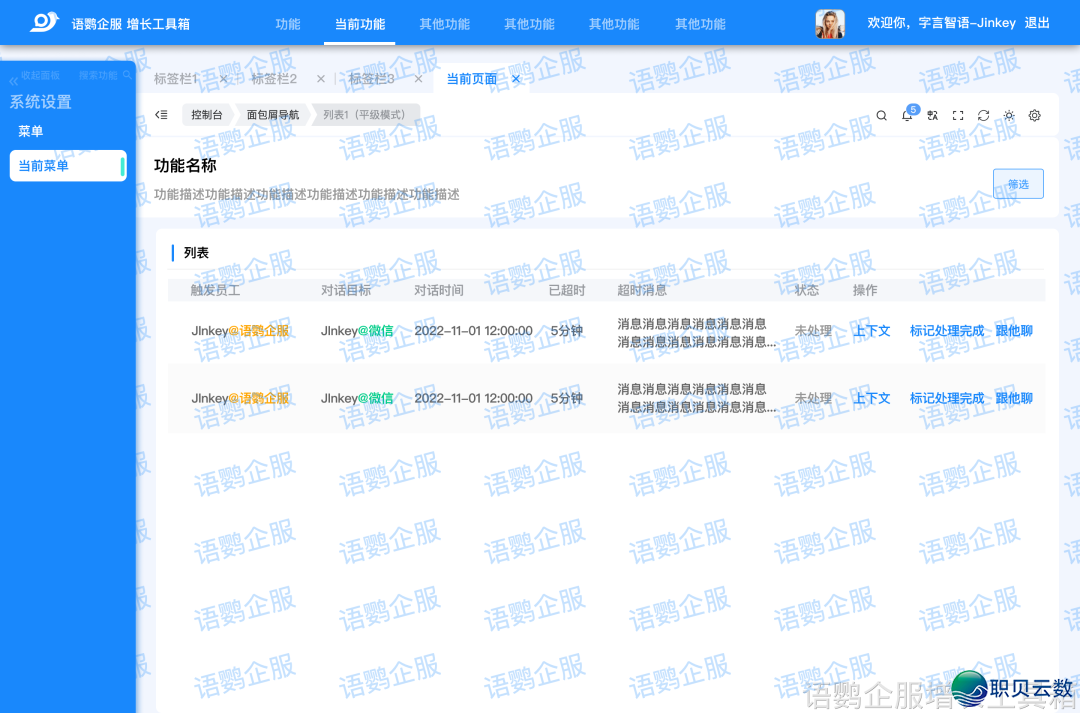Refresh the page with the reload icon
Viewport: 1080px width, 713px height.
click(x=984, y=116)
